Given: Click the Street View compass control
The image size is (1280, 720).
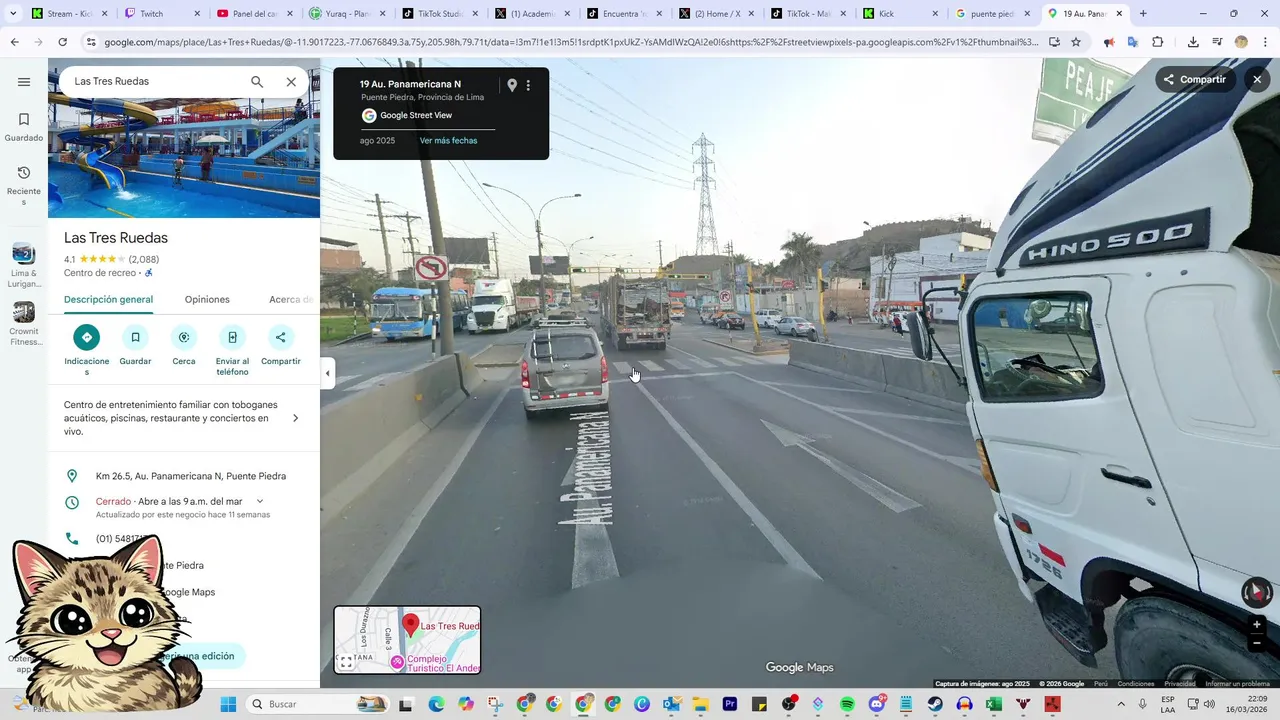Looking at the screenshot, I should click(x=1257, y=592).
